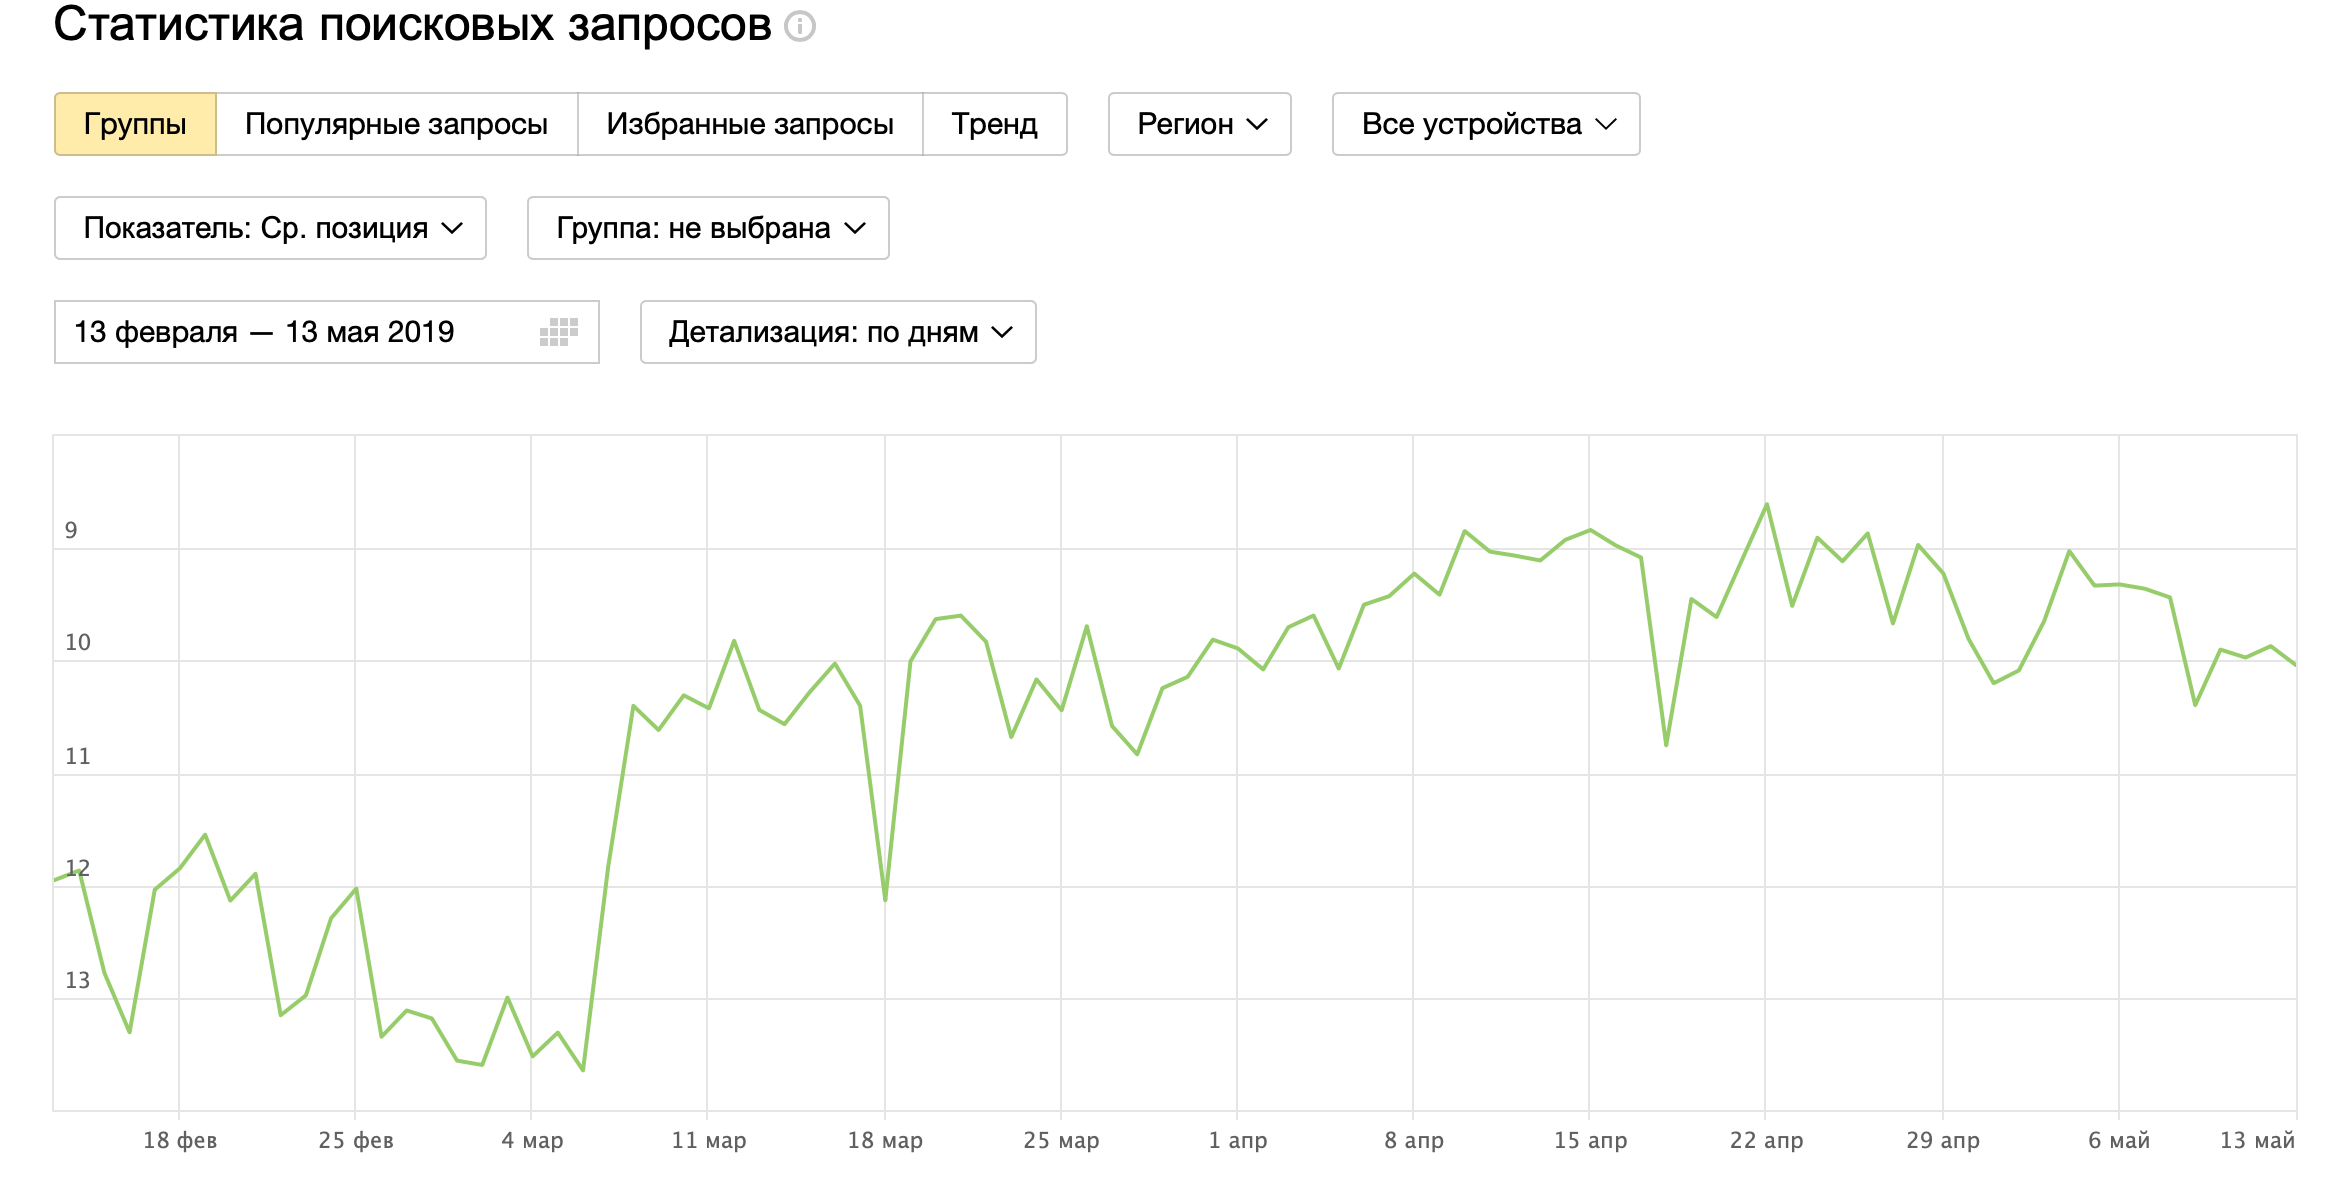Image resolution: width=2330 pixels, height=1192 pixels.
Task: Open the Все устройства dropdown
Action: click(x=1486, y=124)
